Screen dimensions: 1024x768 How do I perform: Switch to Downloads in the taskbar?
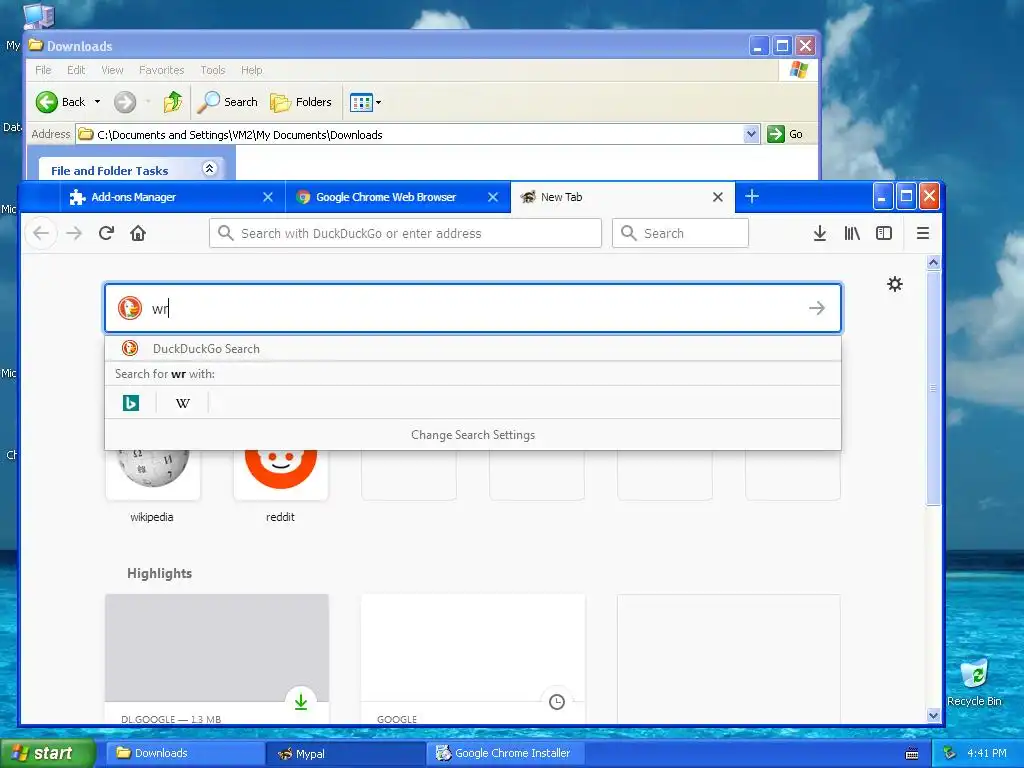click(x=185, y=753)
